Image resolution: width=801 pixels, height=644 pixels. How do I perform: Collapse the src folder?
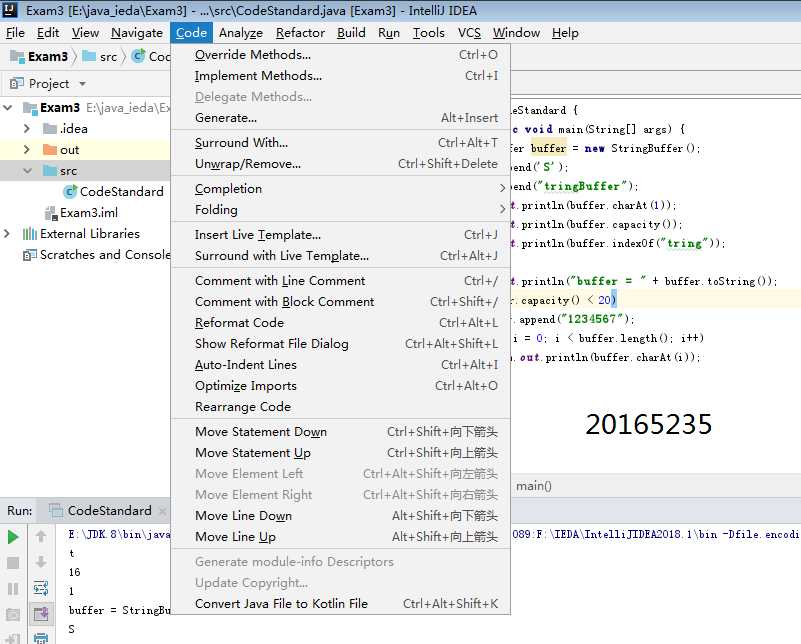tap(27, 171)
